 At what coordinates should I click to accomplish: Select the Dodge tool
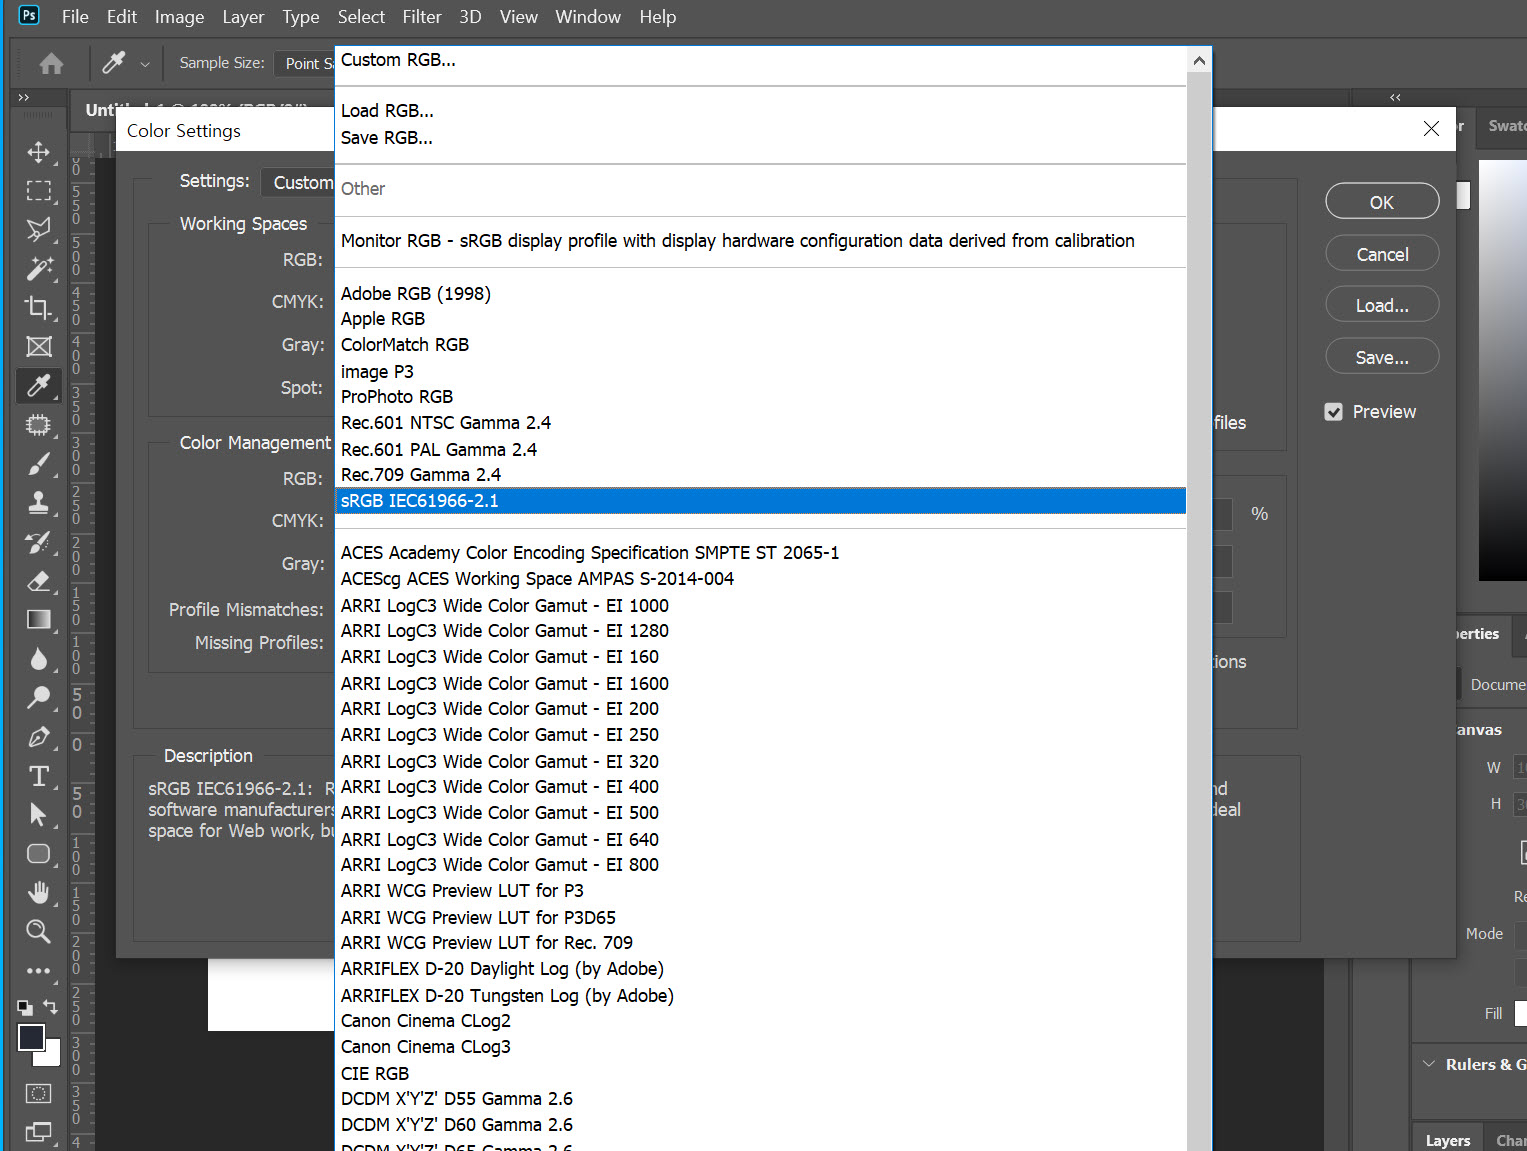(38, 698)
